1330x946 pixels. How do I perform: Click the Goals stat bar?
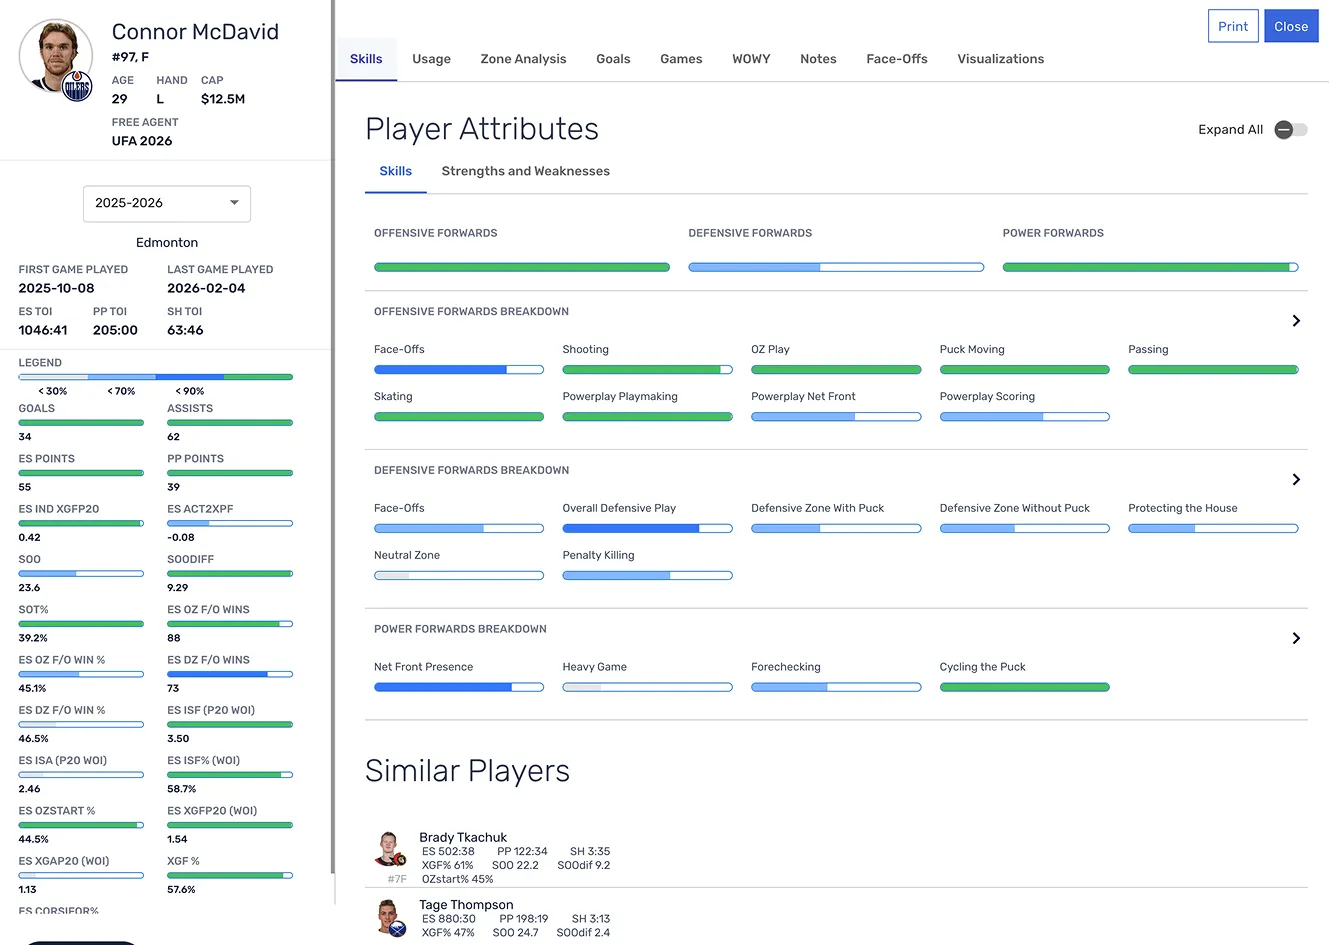point(81,423)
